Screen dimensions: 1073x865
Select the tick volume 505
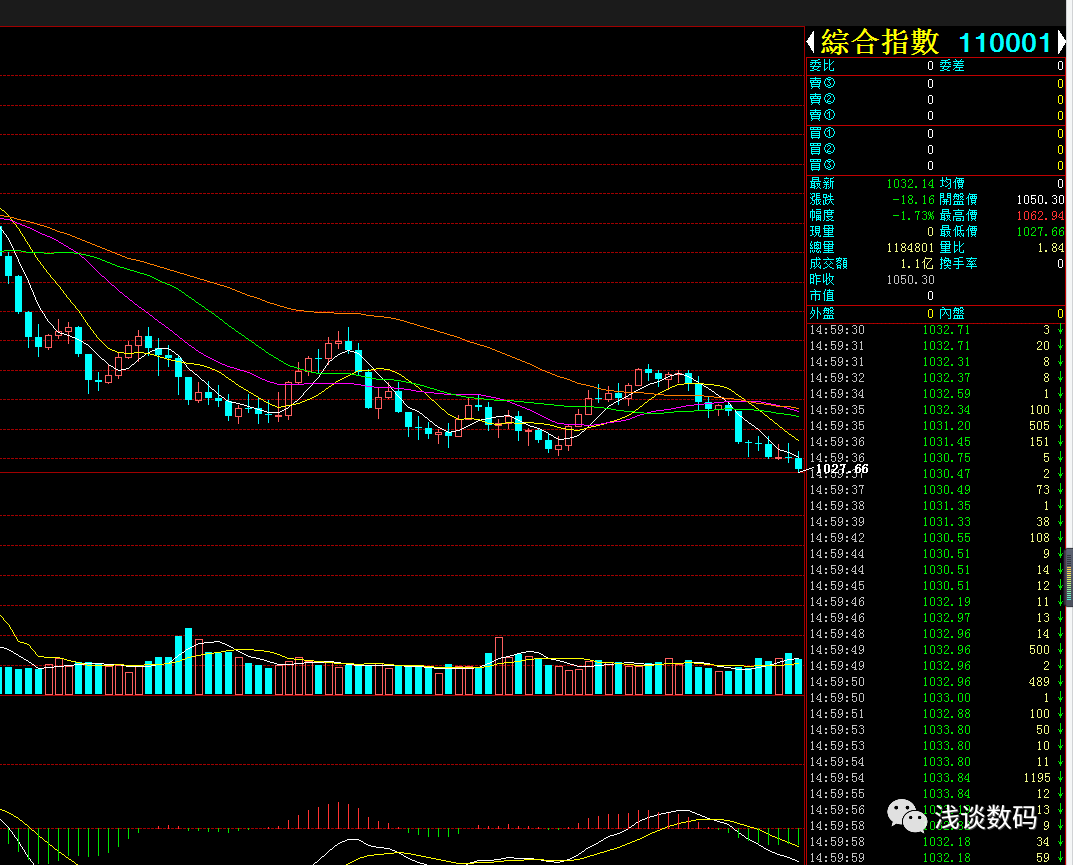pyautogui.click(x=1039, y=426)
